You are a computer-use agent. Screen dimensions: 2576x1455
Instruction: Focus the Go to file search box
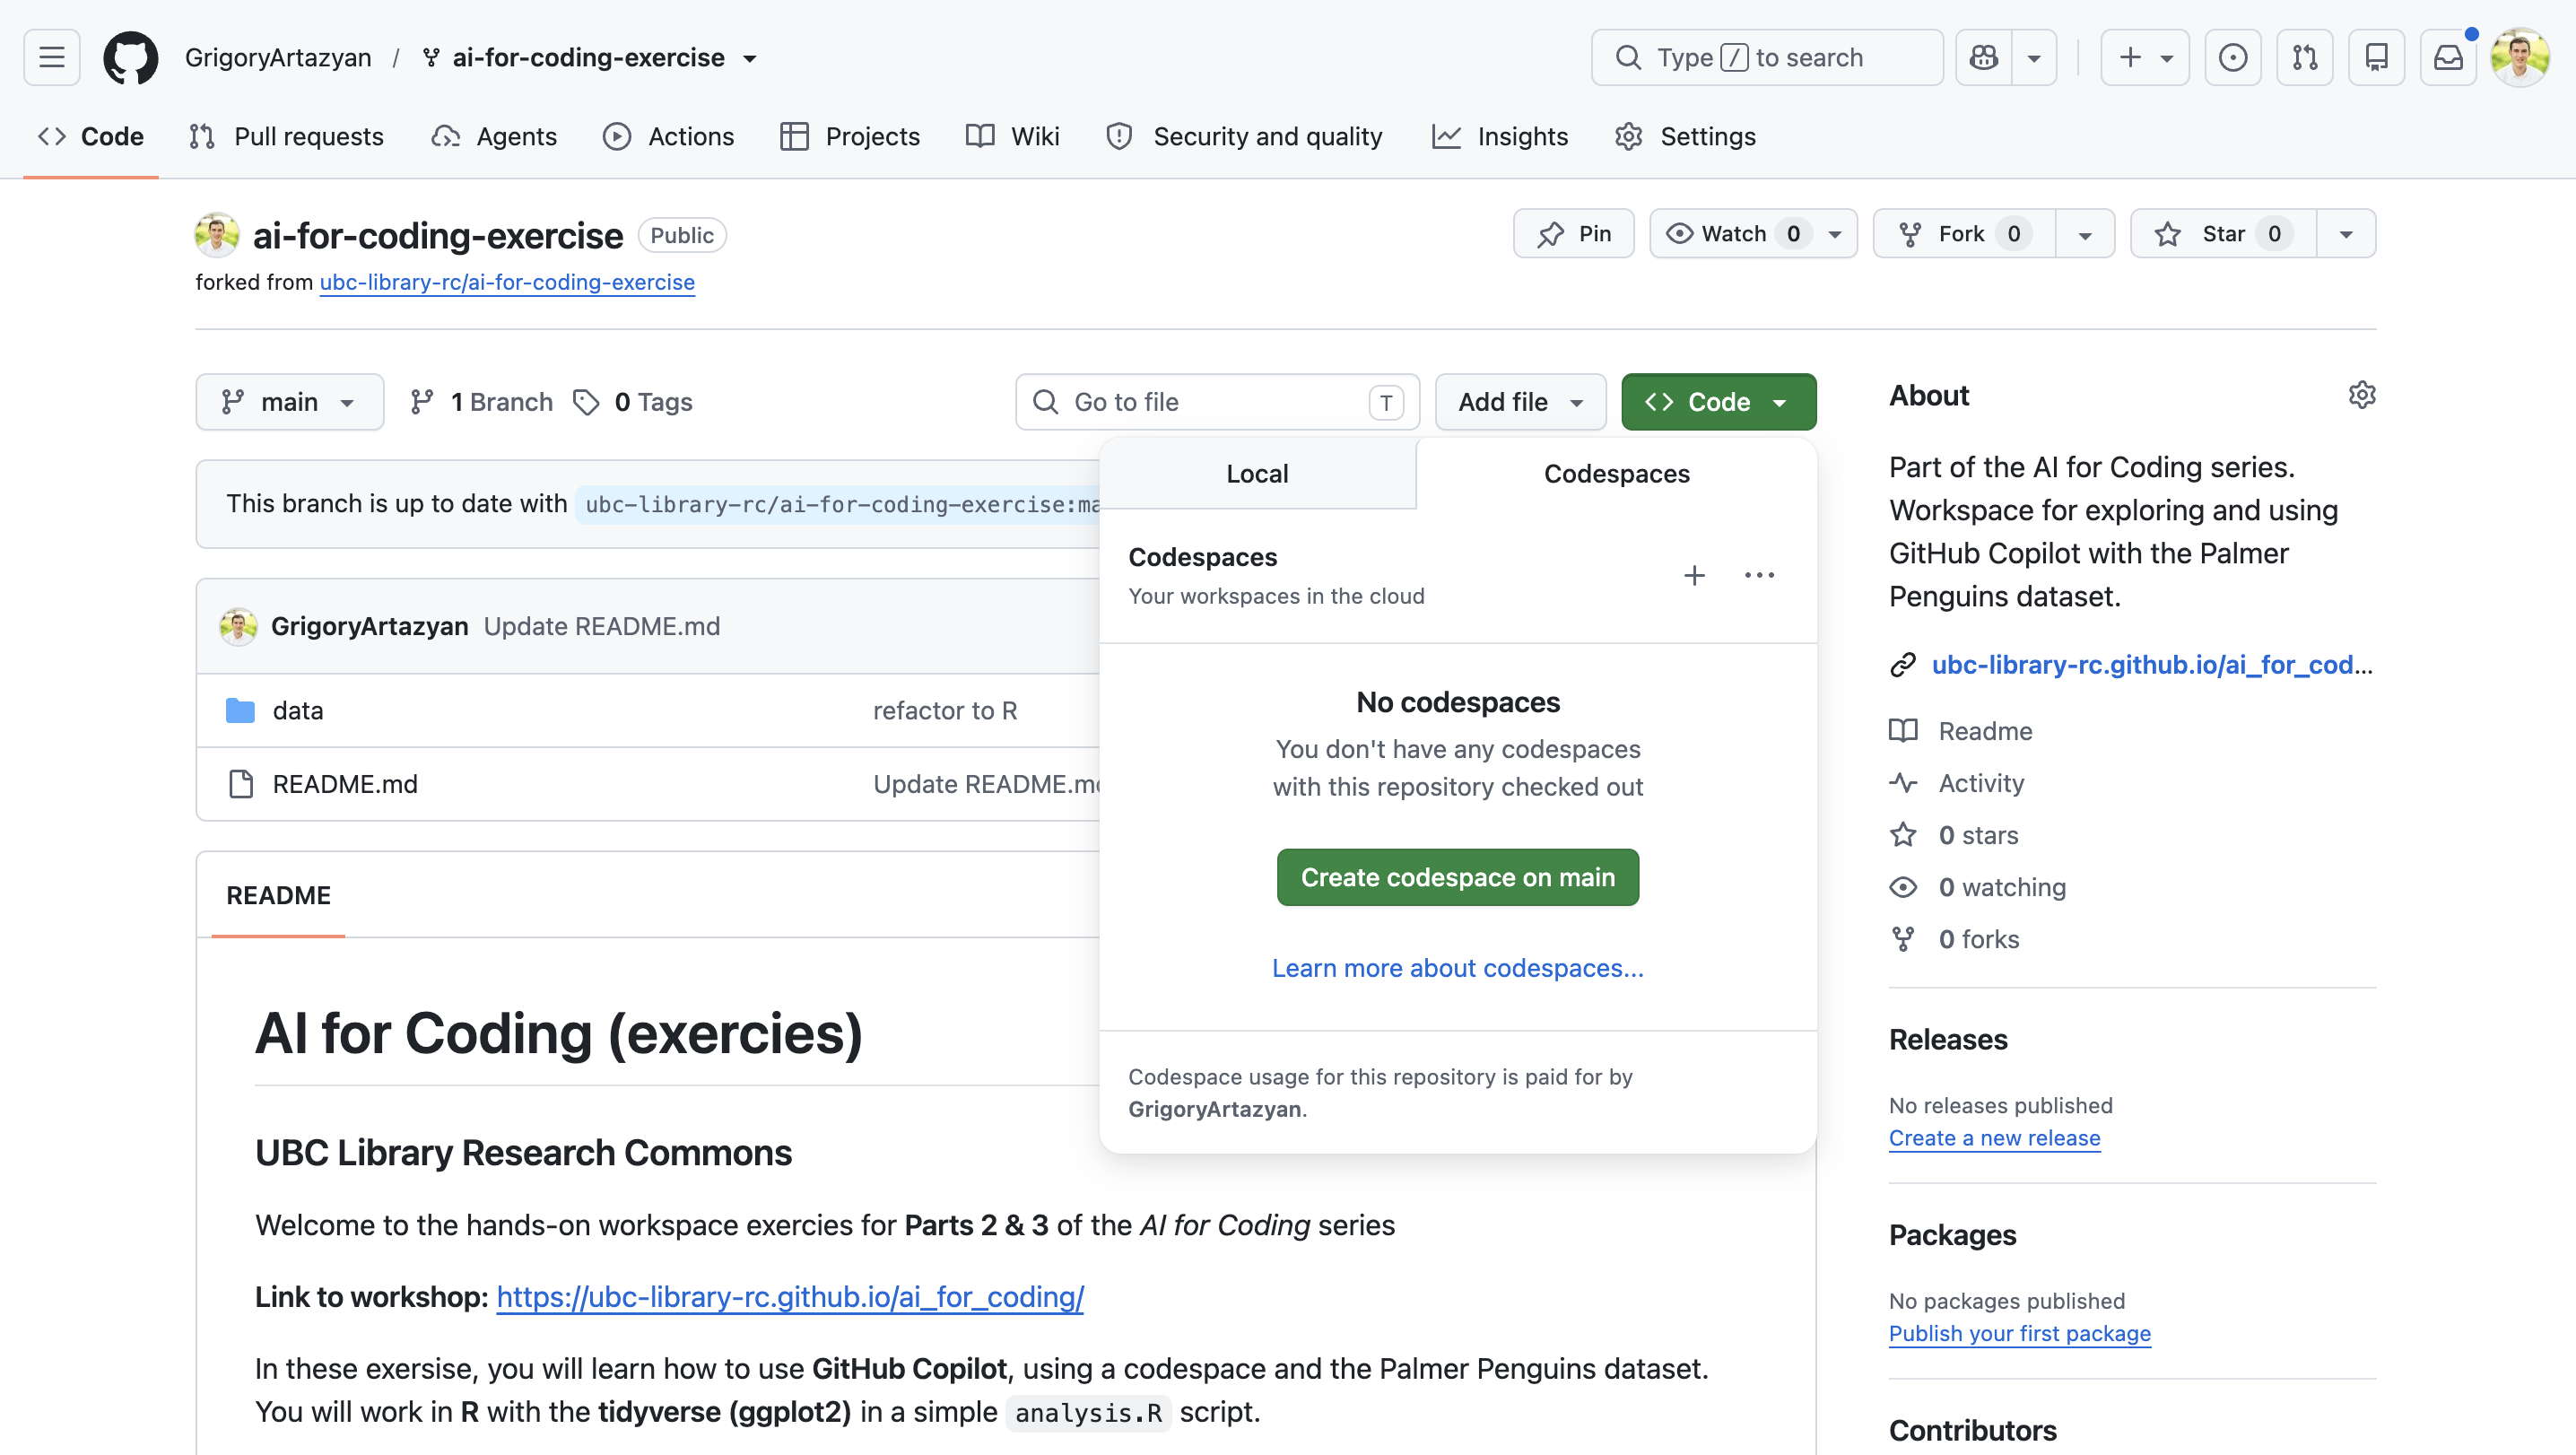tap(1217, 402)
